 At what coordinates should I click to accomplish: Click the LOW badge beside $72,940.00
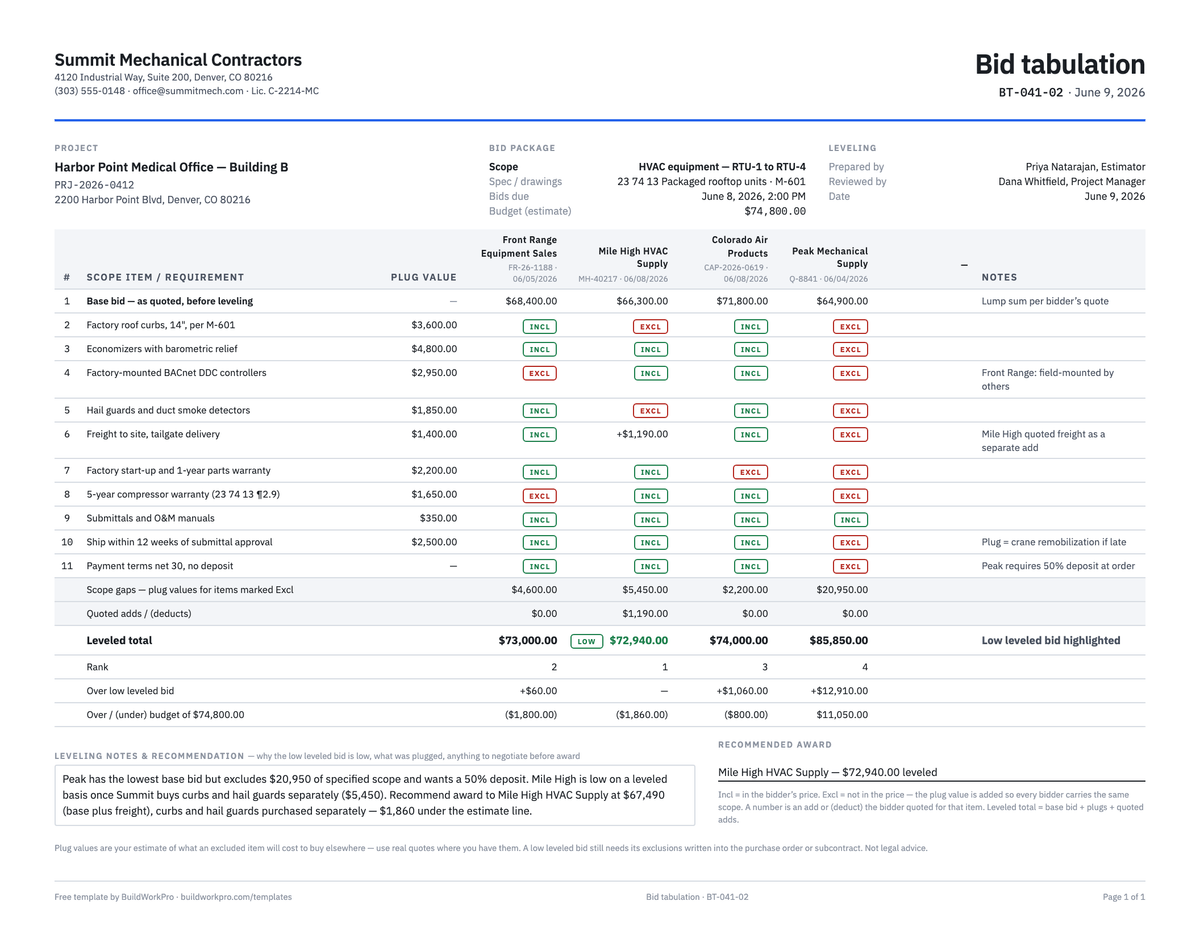pyautogui.click(x=587, y=641)
